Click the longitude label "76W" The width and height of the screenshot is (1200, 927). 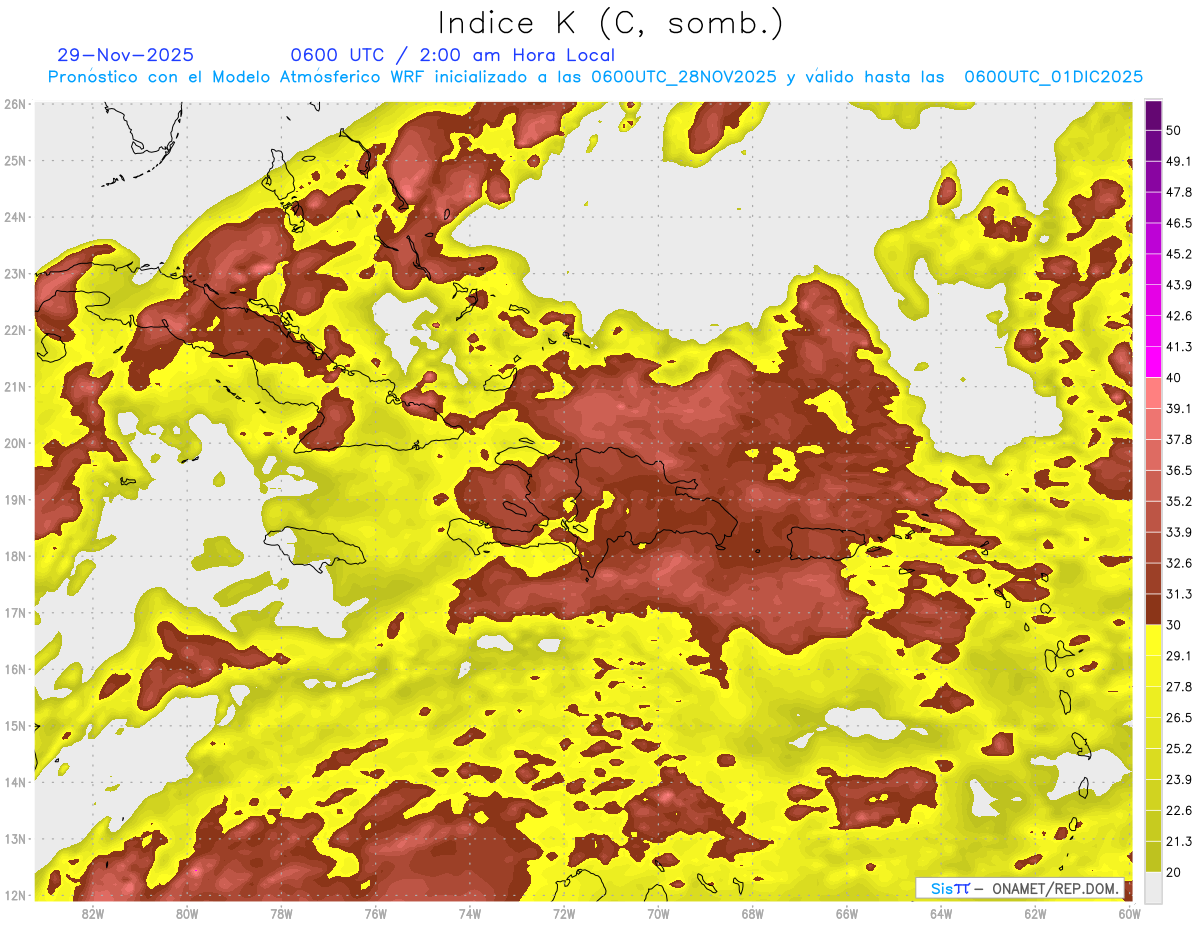point(375,913)
